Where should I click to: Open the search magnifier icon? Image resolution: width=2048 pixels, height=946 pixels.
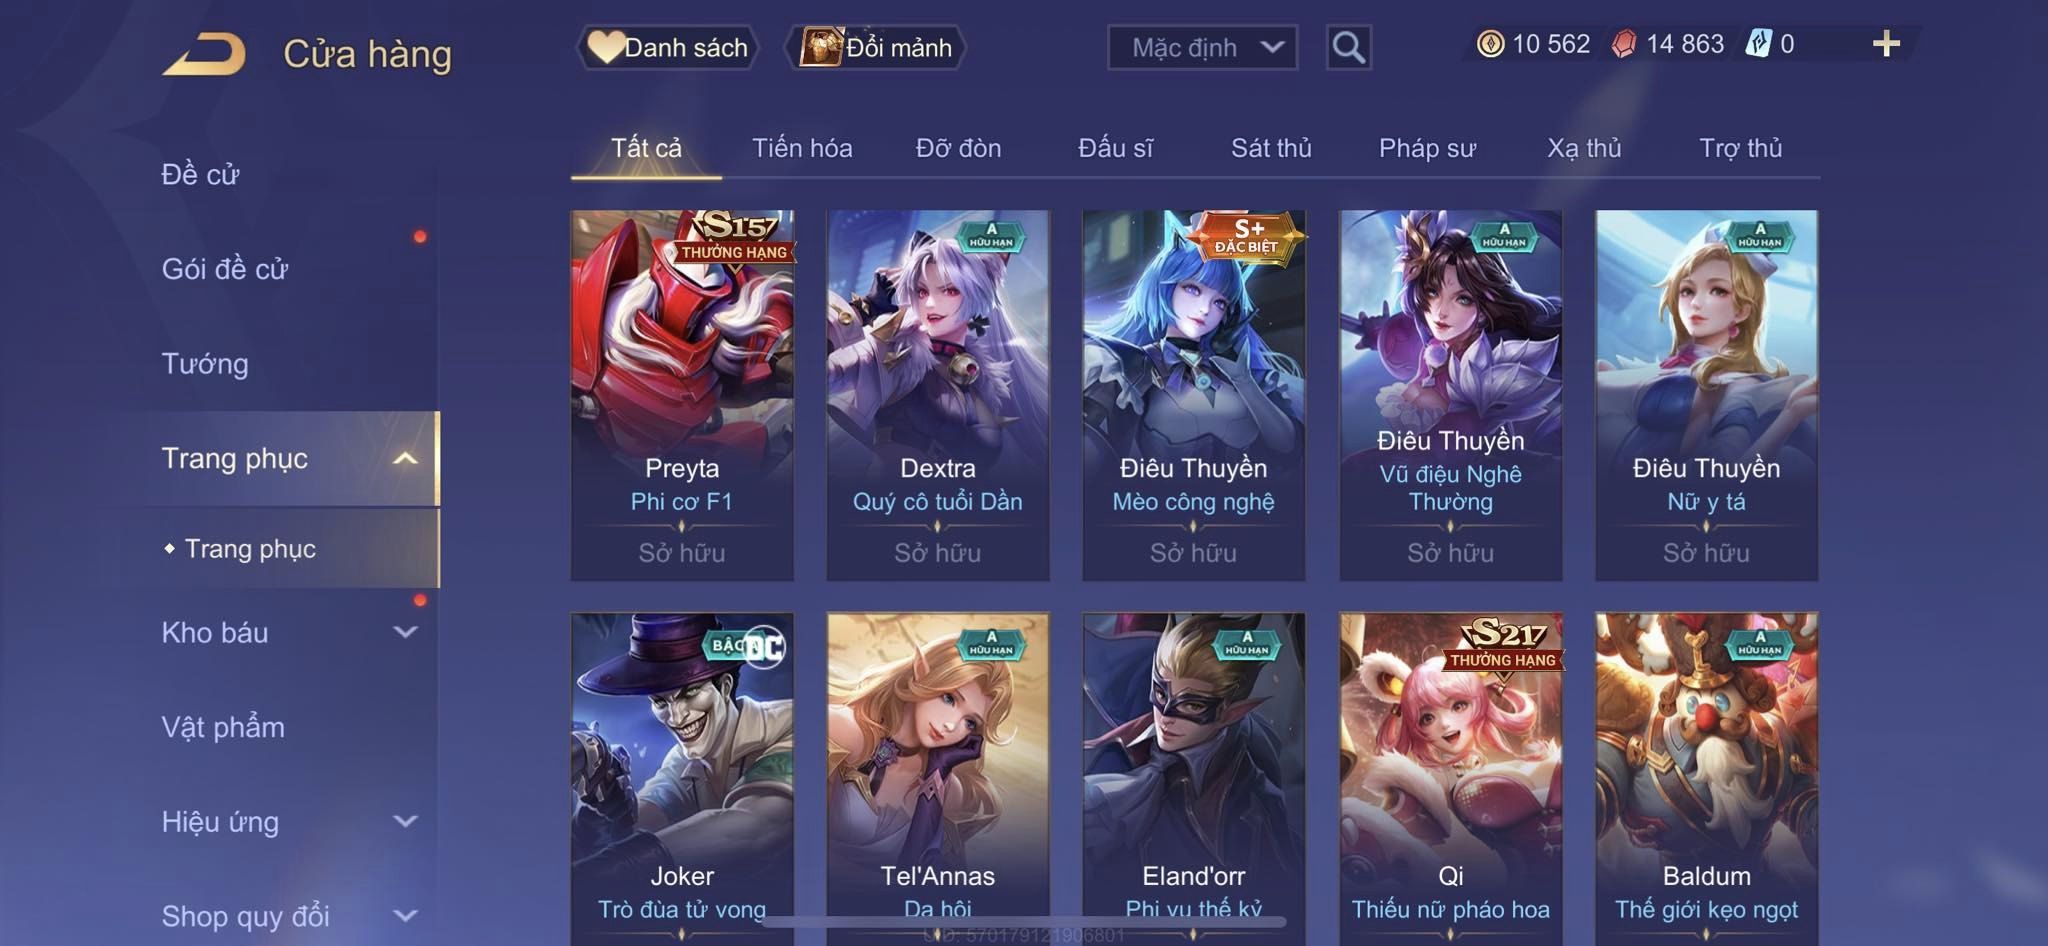1348,47
